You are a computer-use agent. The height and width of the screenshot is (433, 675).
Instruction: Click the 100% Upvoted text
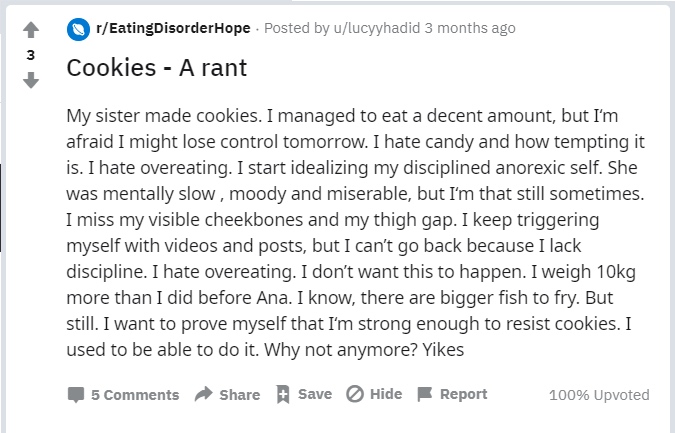click(x=599, y=395)
